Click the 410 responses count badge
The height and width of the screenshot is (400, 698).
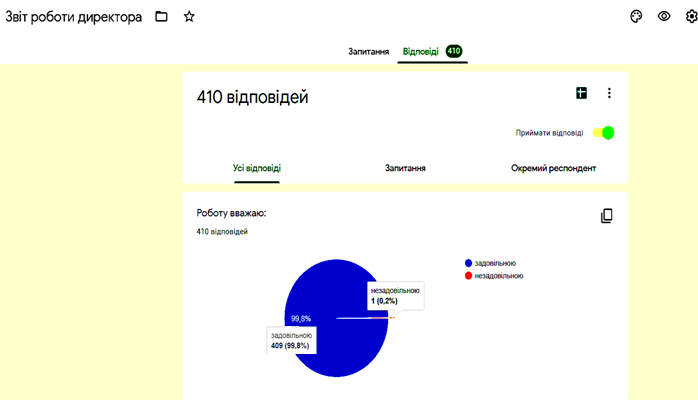click(454, 51)
